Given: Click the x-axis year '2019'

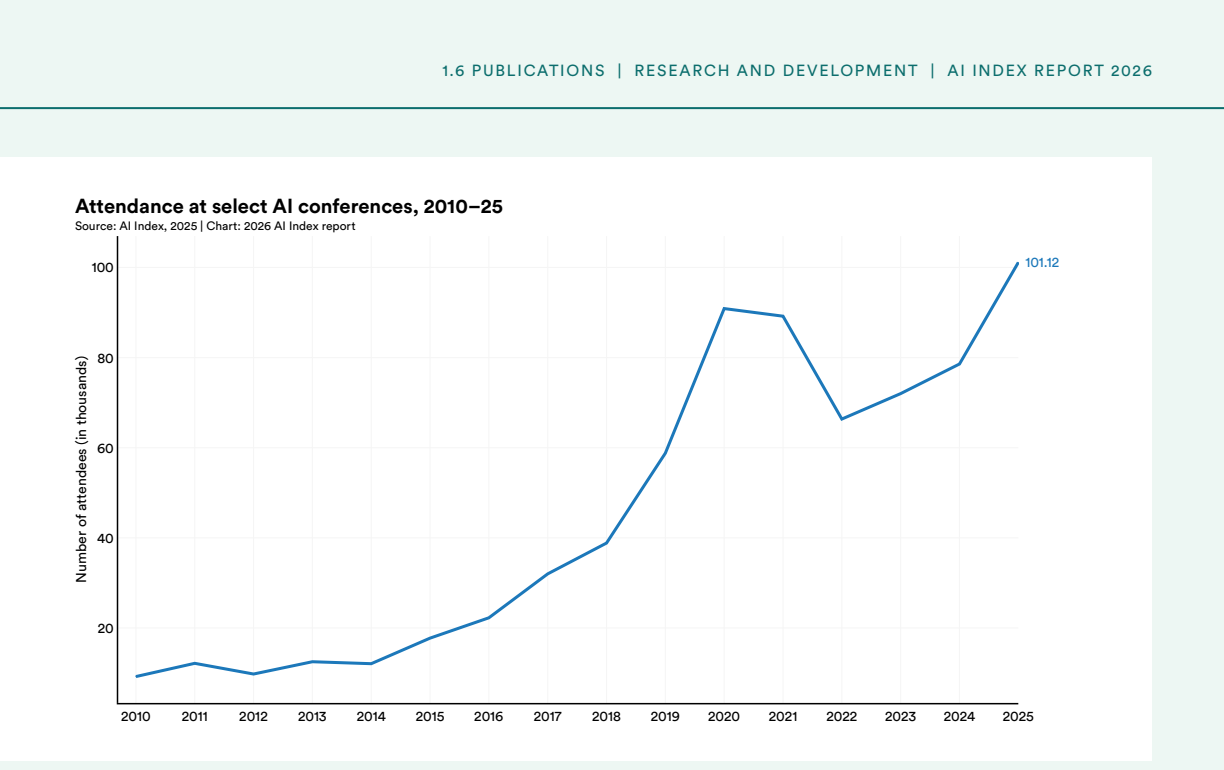Looking at the screenshot, I should pos(665,717).
